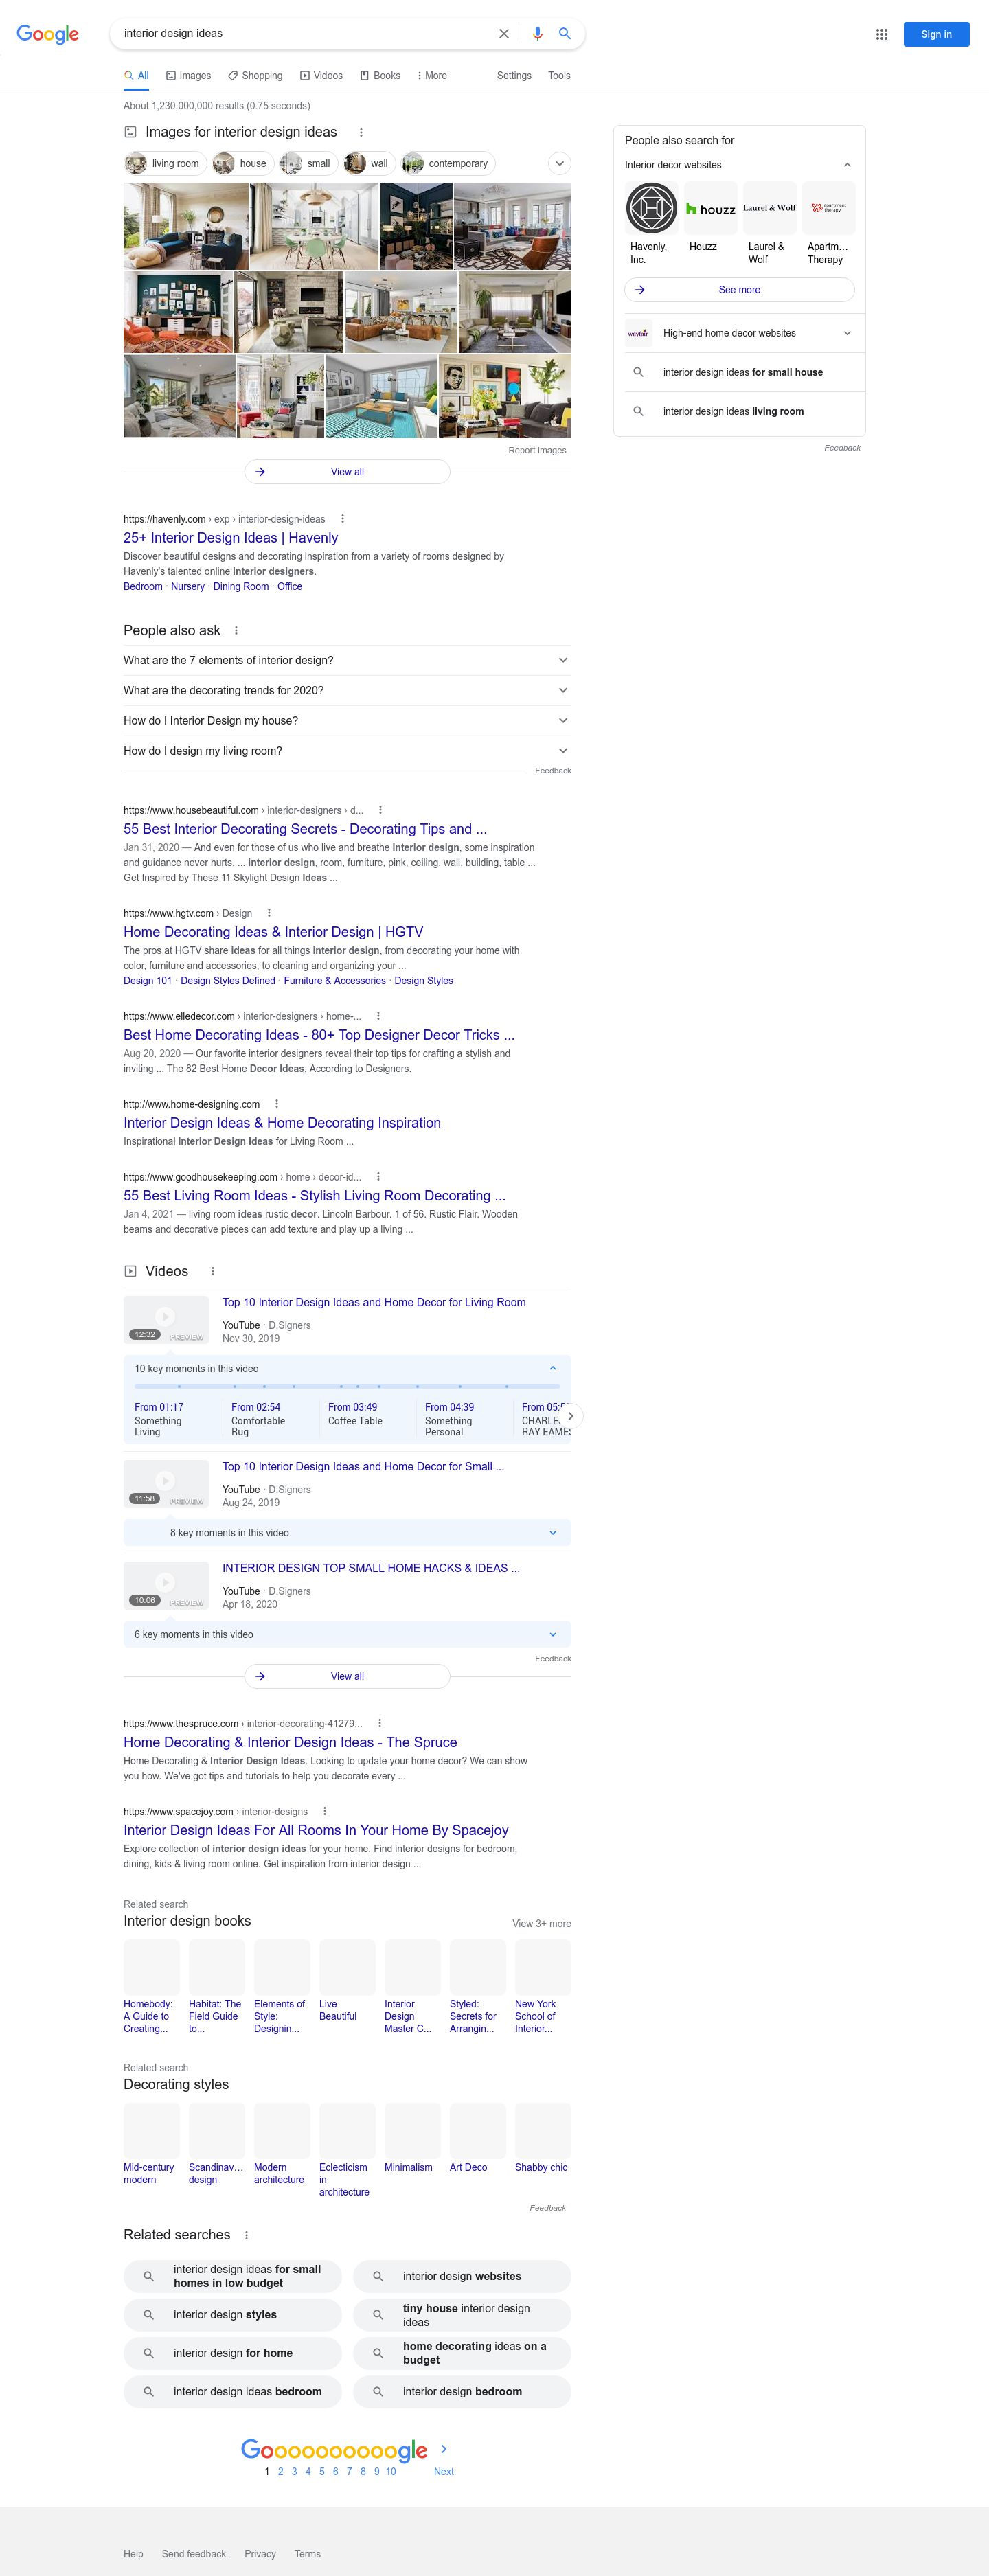Open options menu beside Havenly result URL
Image resolution: width=989 pixels, height=2576 pixels.
click(343, 519)
